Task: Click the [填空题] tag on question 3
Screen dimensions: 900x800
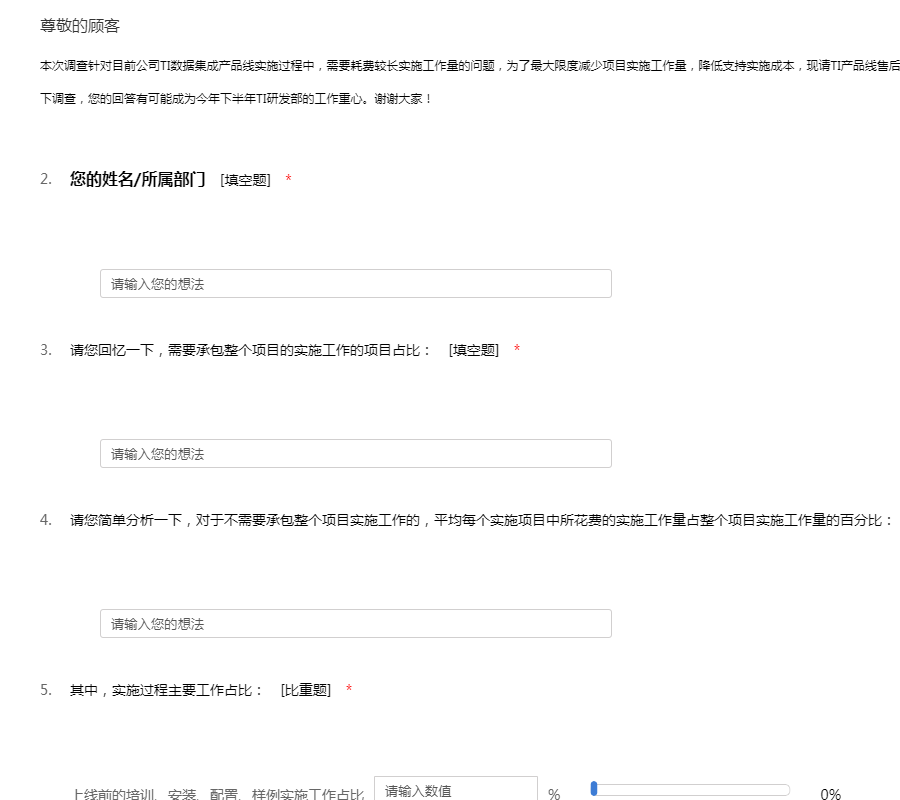Action: click(x=473, y=350)
